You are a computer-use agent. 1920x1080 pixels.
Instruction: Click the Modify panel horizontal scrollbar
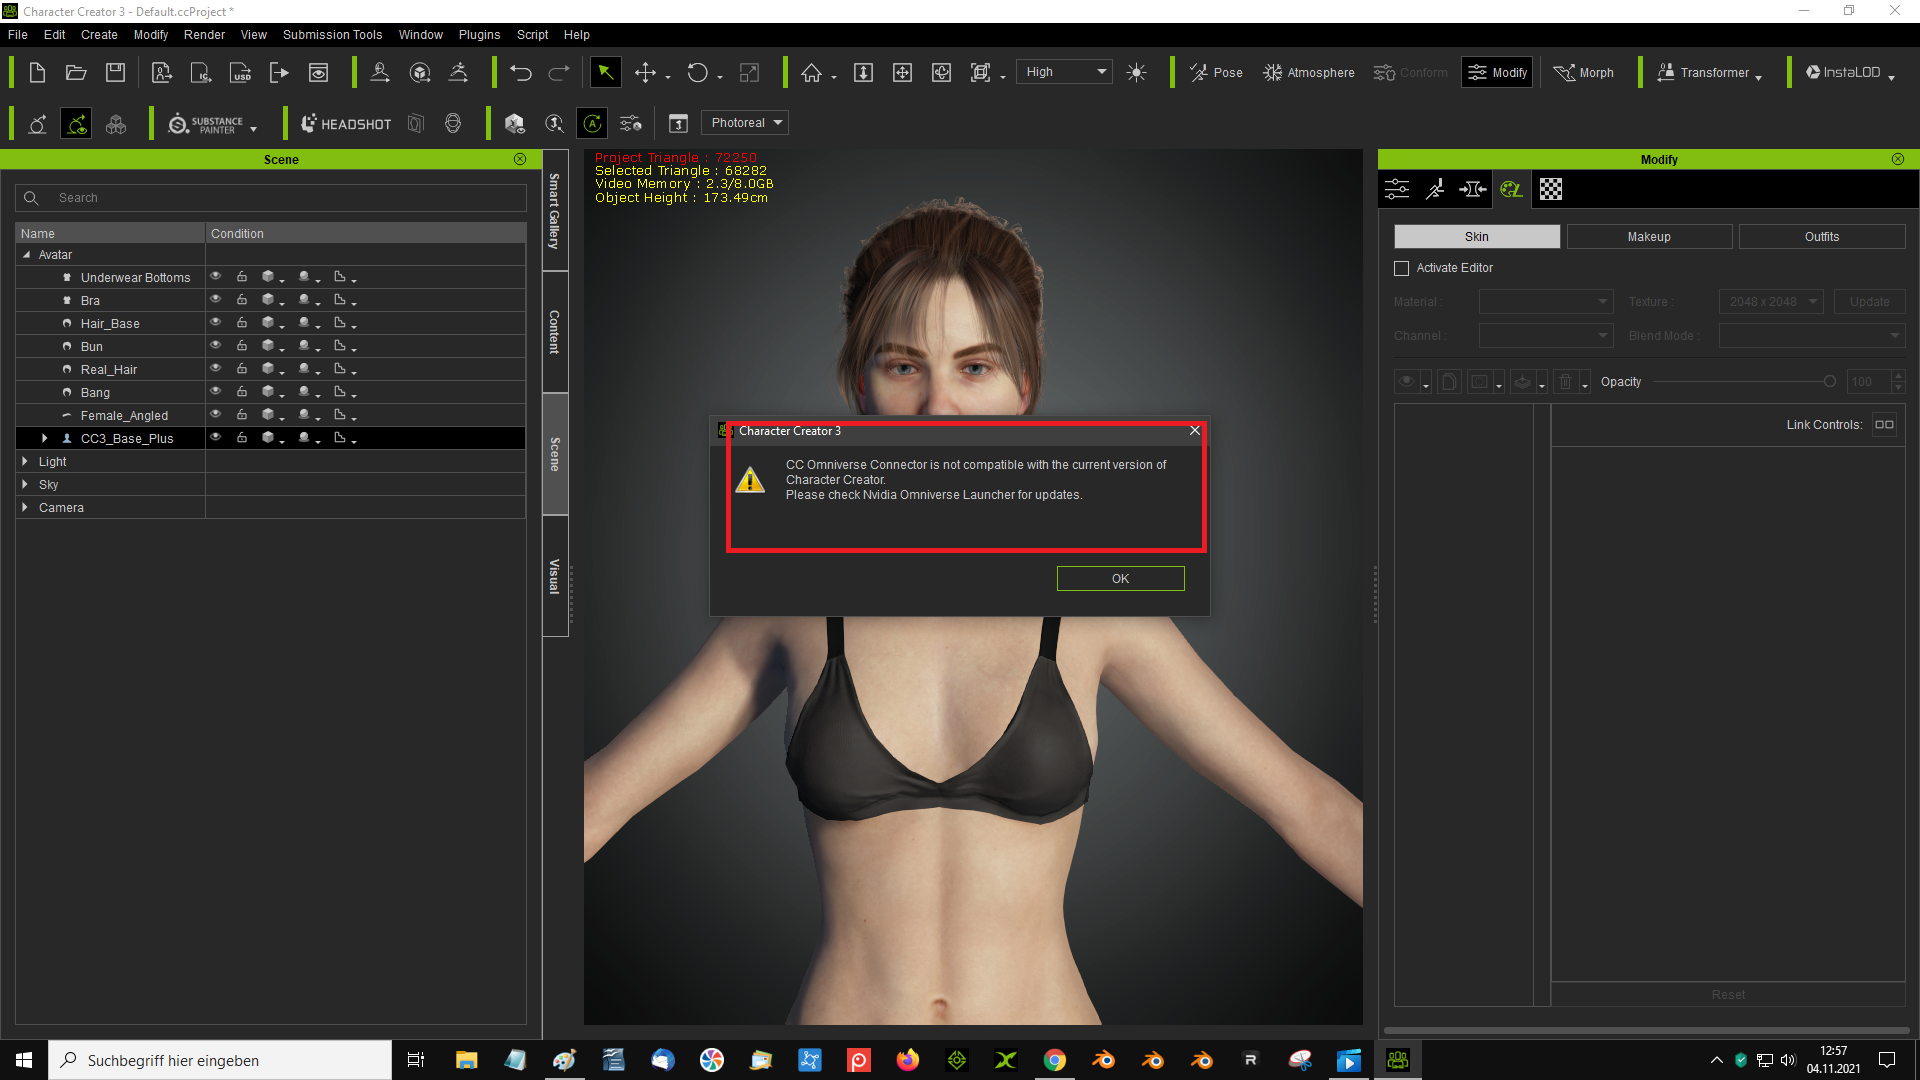click(1646, 1030)
